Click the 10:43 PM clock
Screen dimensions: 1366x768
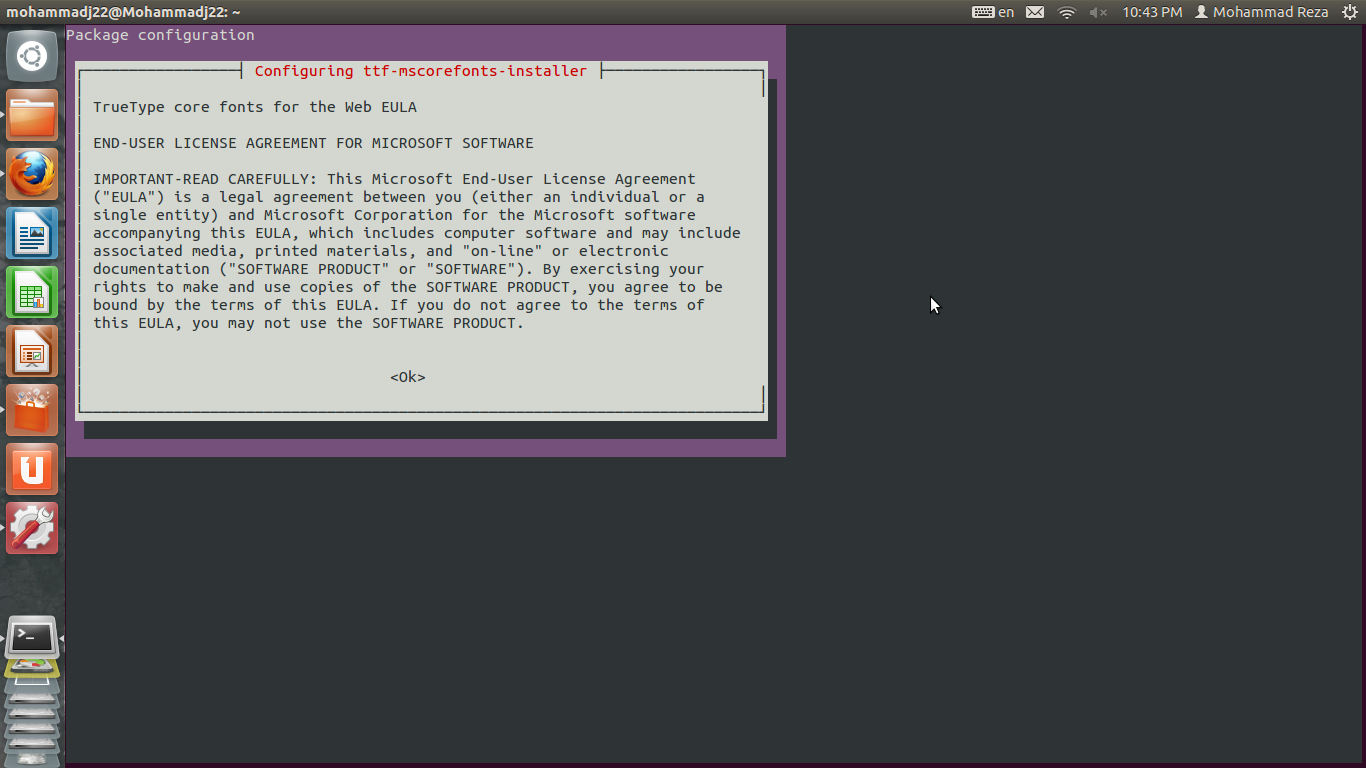tap(1152, 12)
